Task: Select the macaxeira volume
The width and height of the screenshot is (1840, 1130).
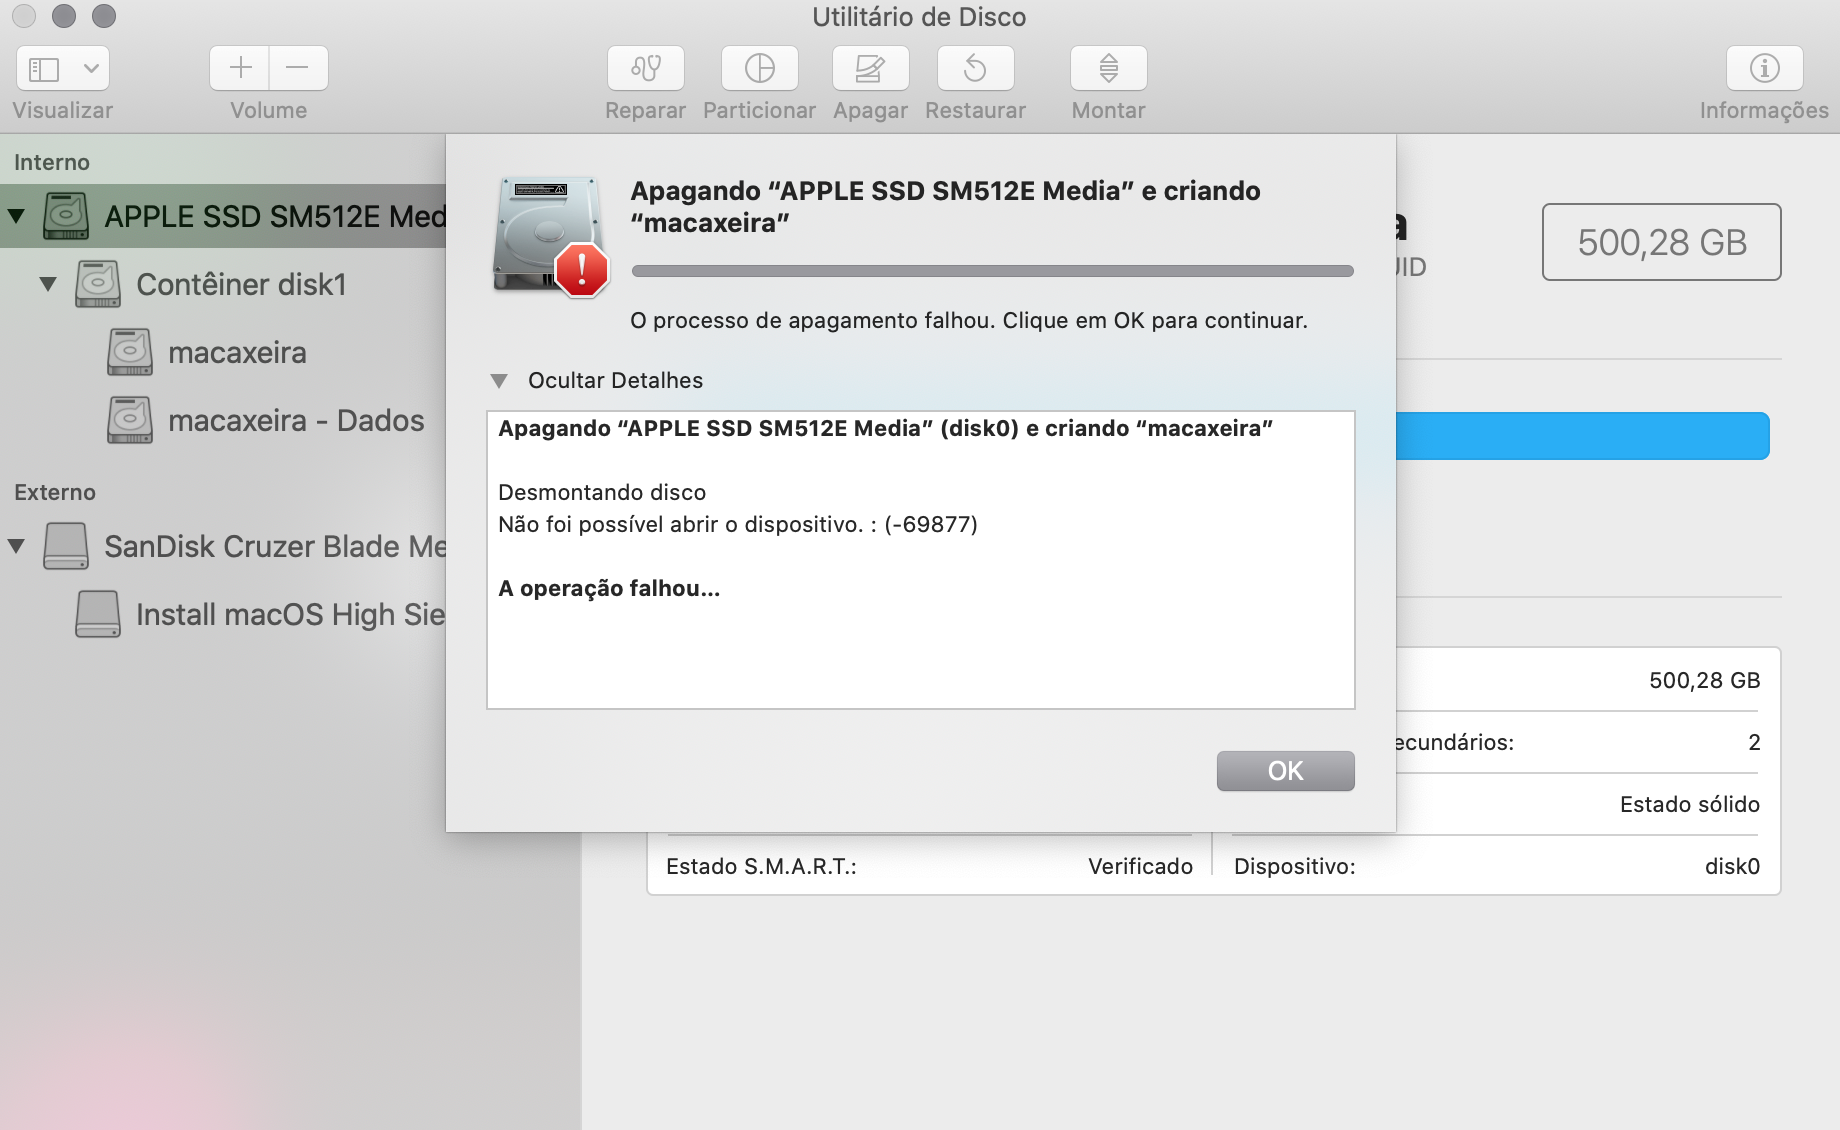Action: [x=223, y=352]
